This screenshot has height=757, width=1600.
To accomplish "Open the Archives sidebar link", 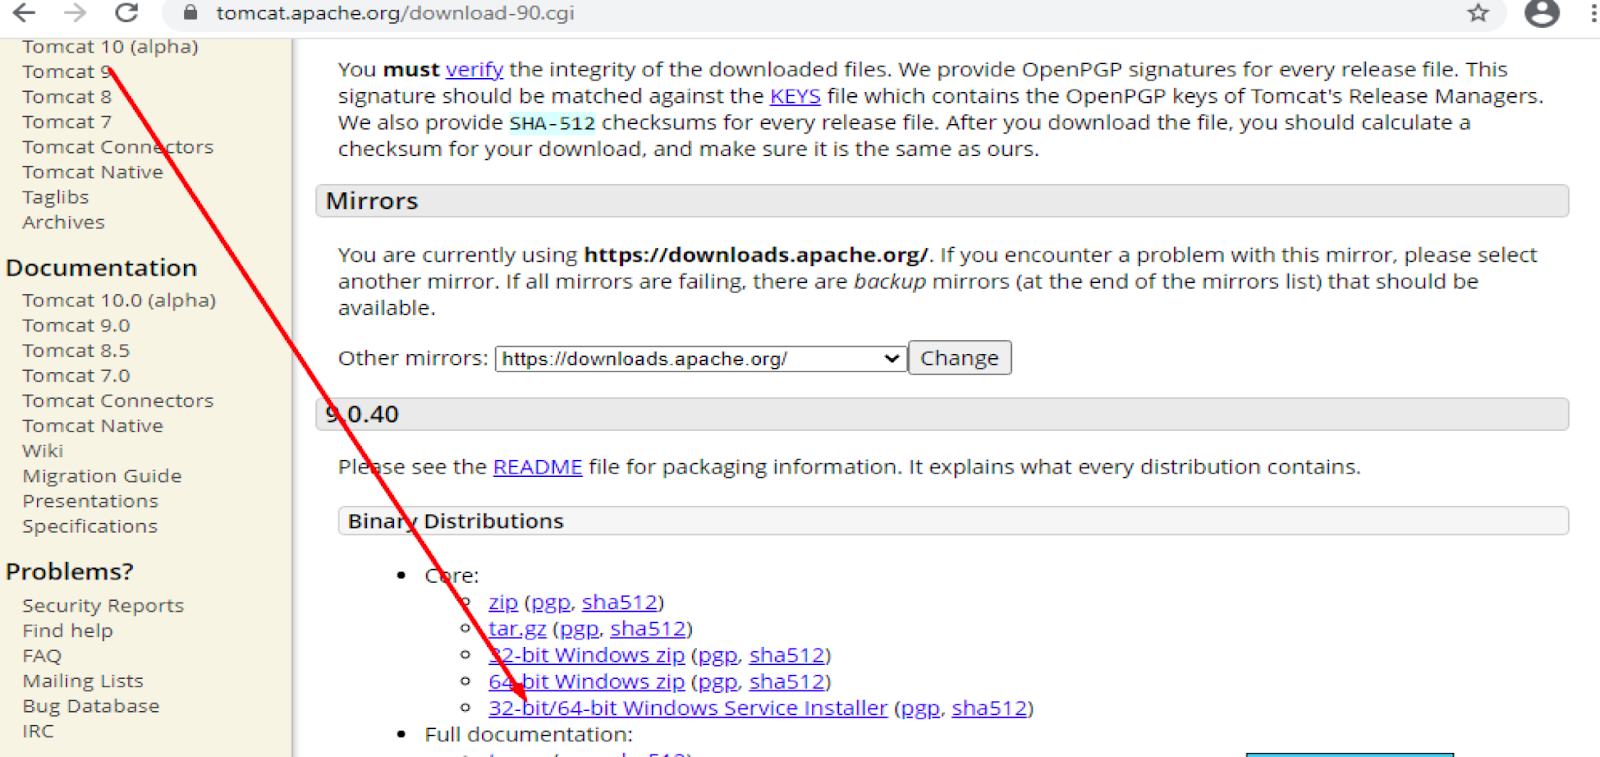I will coord(64,222).
